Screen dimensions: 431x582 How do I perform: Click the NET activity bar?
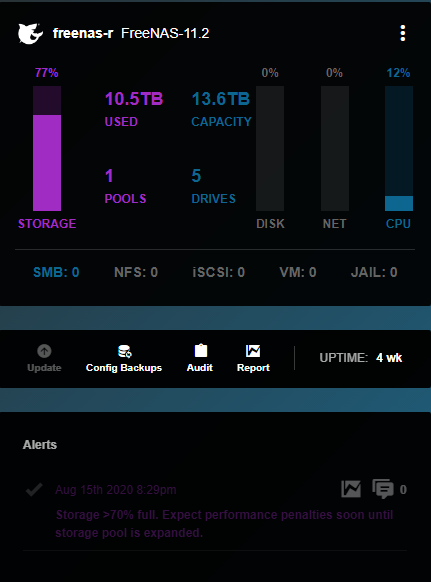click(334, 148)
